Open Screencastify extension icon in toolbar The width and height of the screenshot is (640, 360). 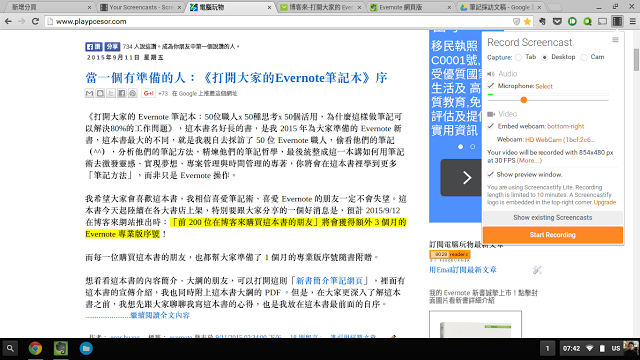click(617, 21)
